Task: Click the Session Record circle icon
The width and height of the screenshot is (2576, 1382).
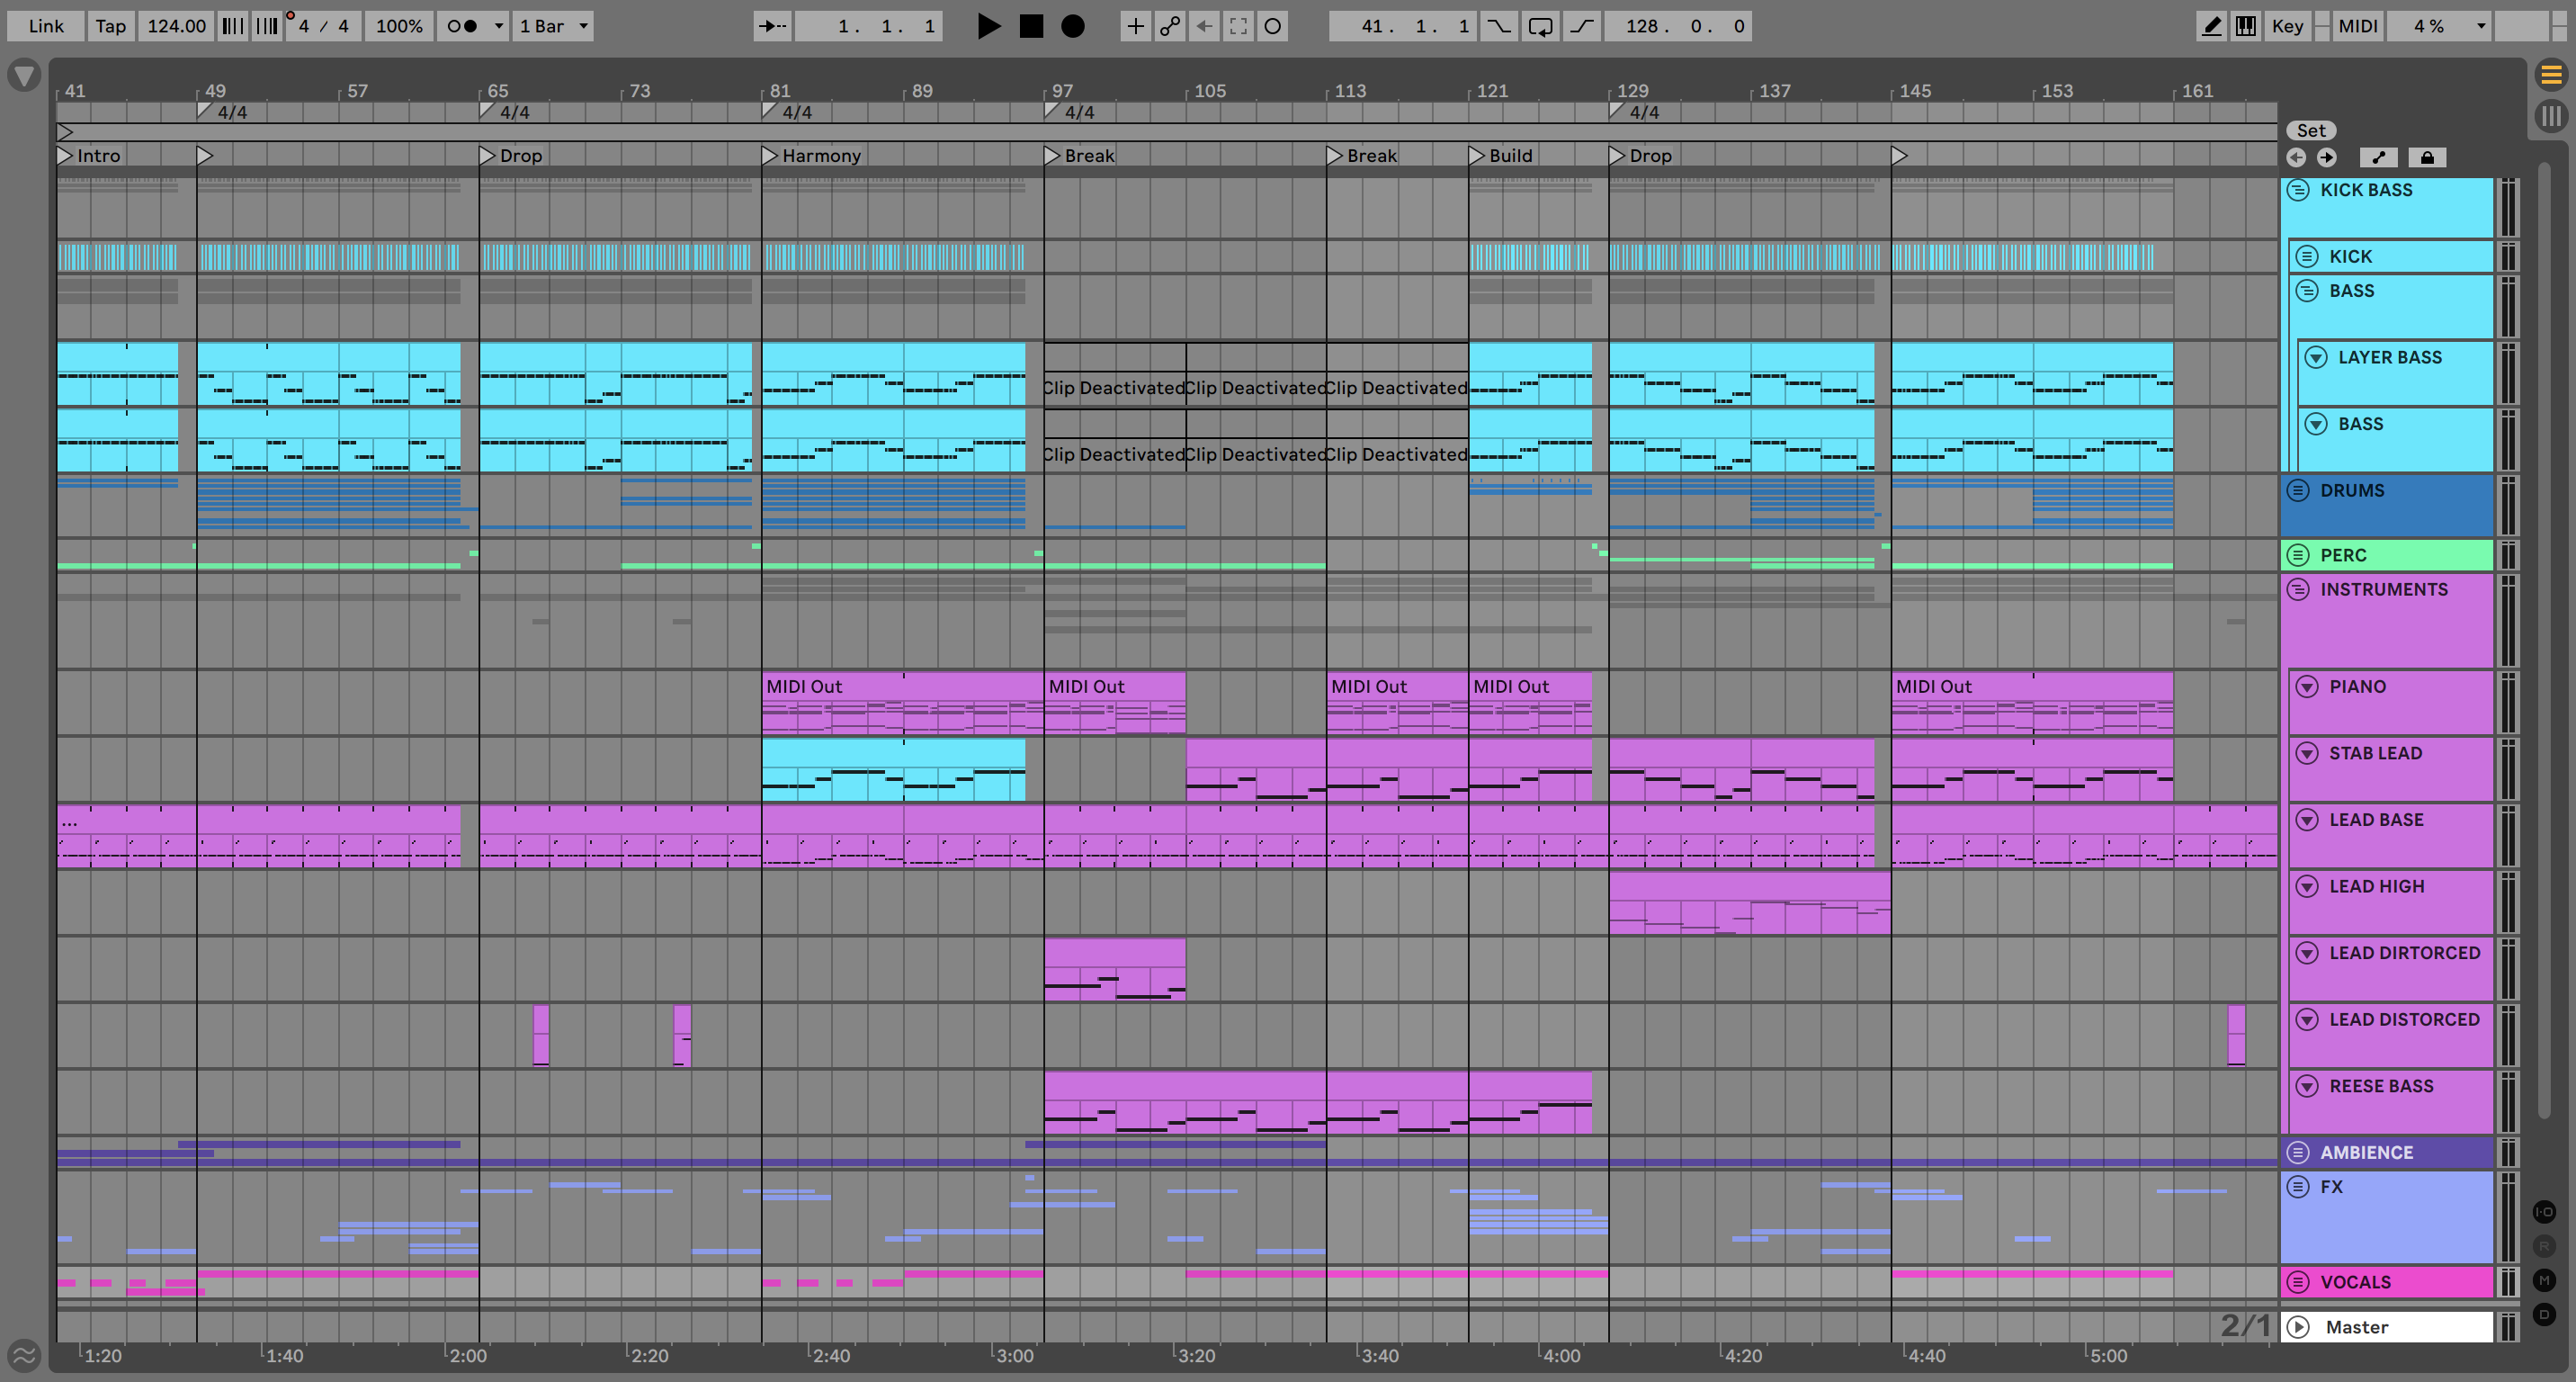Action: [1273, 26]
